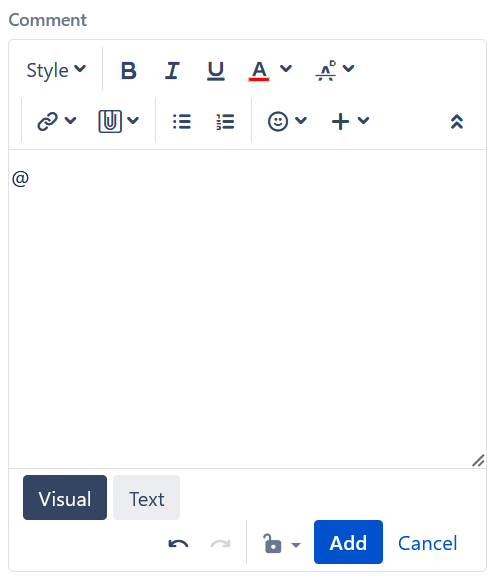The height and width of the screenshot is (579, 490).
Task: Toggle underline formatting
Action: (x=216, y=70)
